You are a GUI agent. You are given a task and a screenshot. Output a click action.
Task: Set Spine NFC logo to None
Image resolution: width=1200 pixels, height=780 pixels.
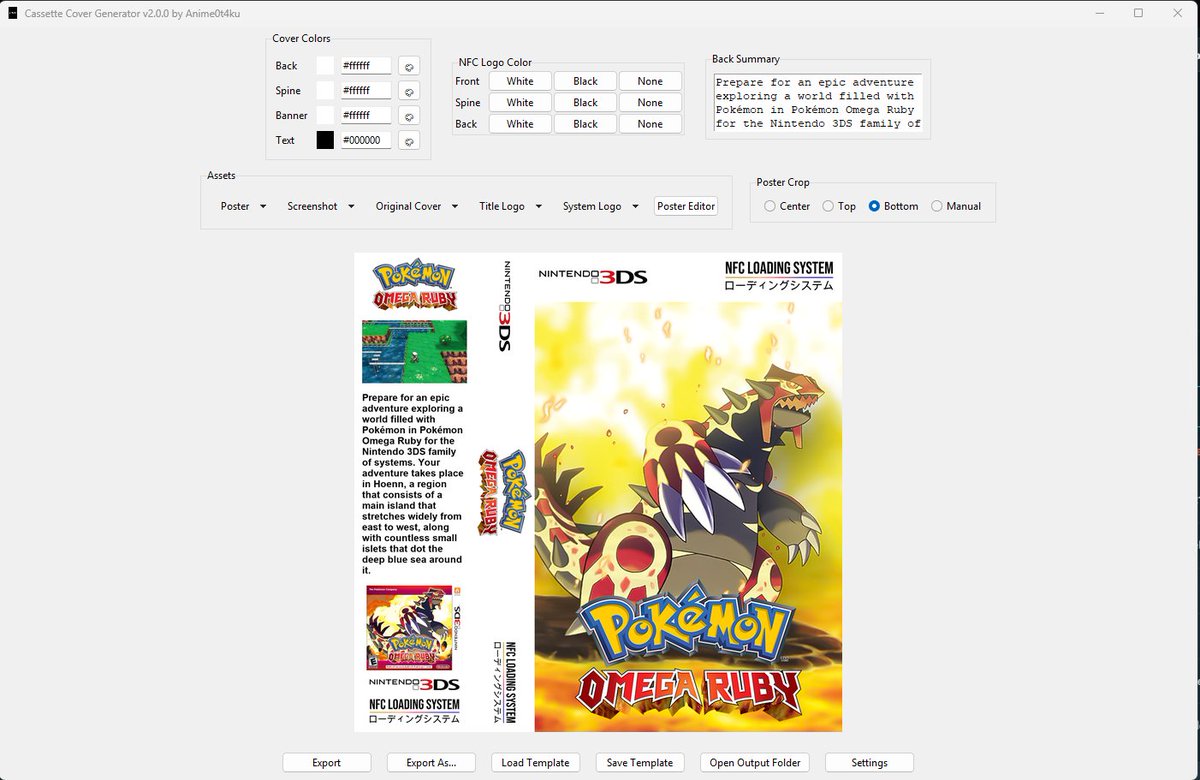pos(650,102)
